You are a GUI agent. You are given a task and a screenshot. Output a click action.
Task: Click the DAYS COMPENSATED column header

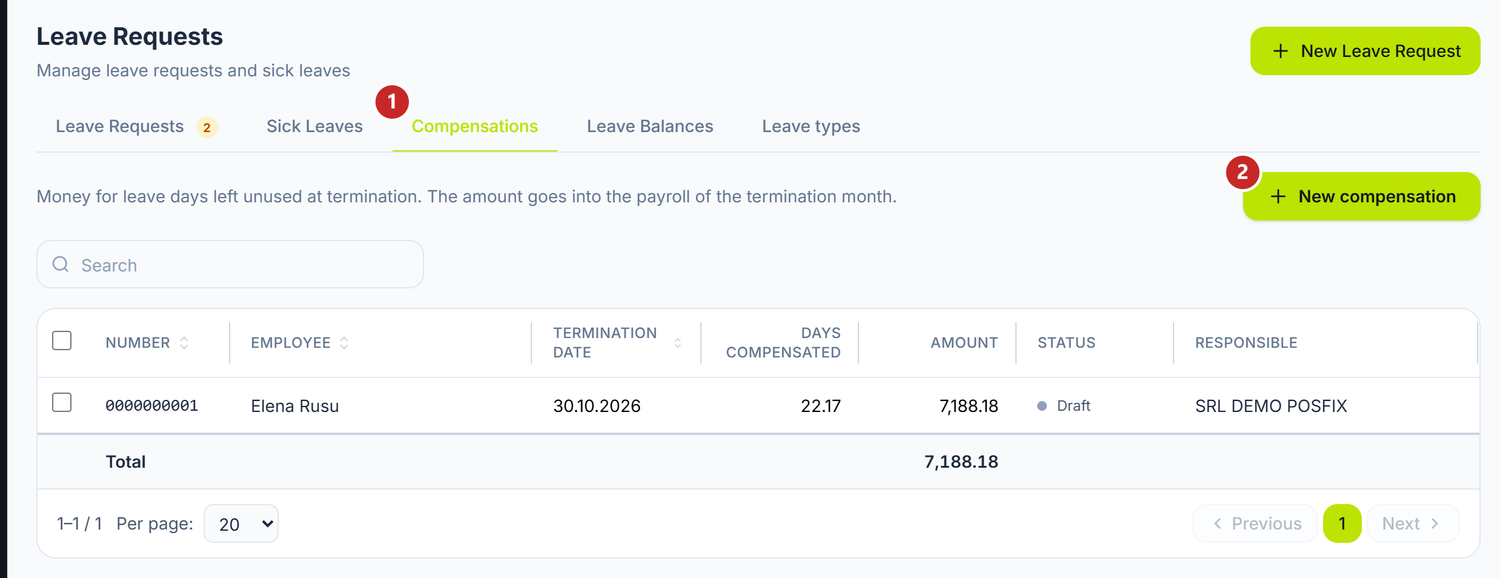(x=783, y=343)
